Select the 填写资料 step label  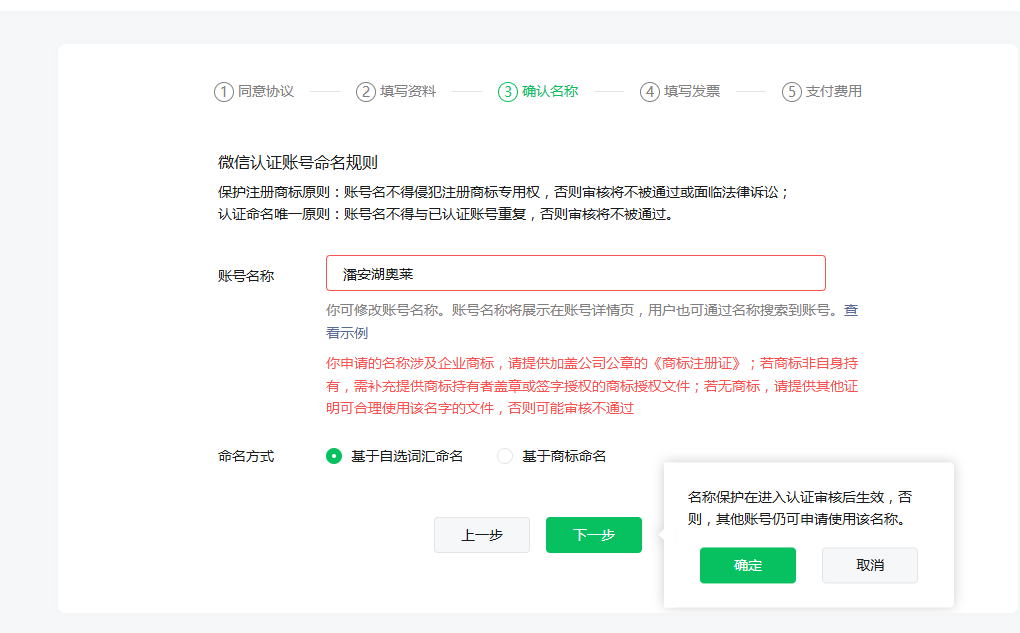click(408, 91)
